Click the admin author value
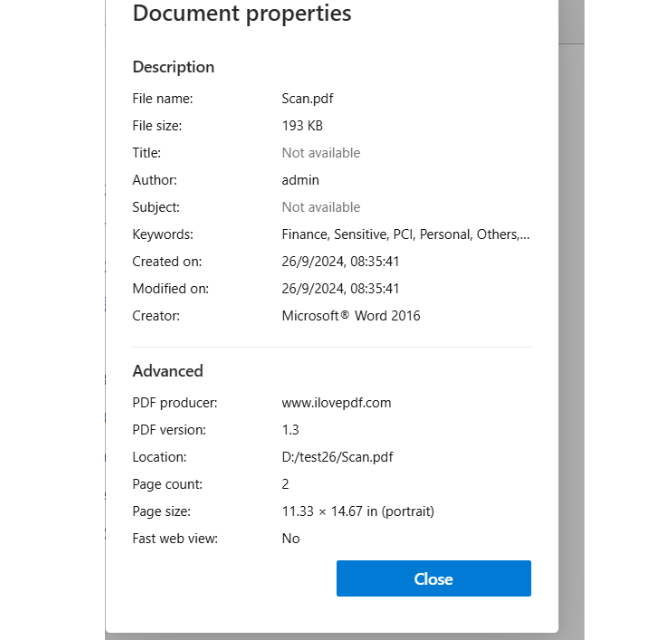This screenshot has height=640, width=666. 300,180
